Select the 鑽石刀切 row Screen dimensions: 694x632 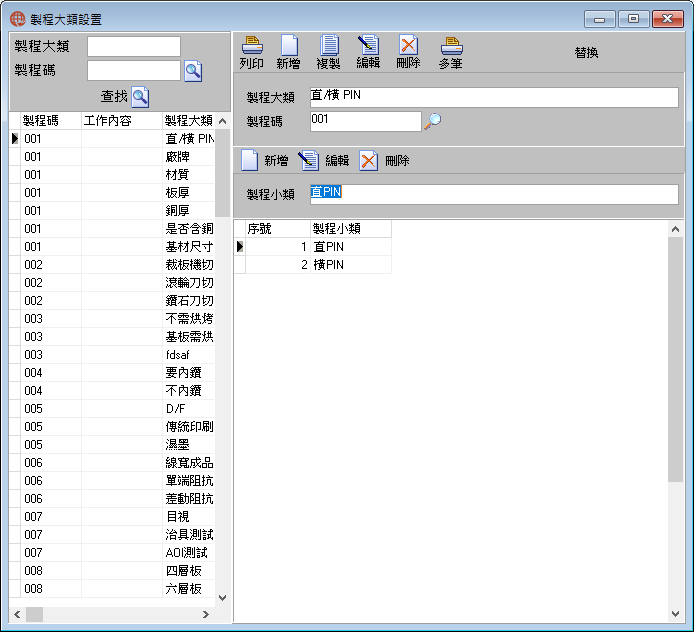[x=112, y=301]
